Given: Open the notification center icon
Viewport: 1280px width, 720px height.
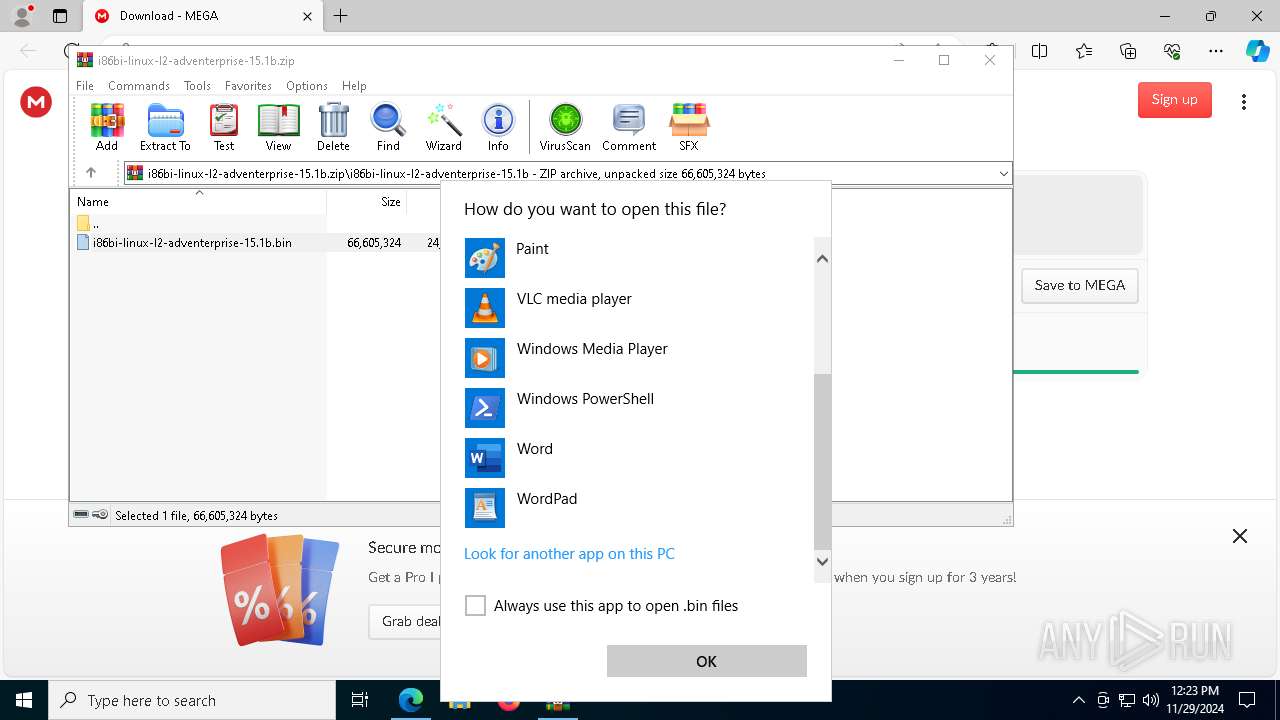Looking at the screenshot, I should [x=1247, y=700].
